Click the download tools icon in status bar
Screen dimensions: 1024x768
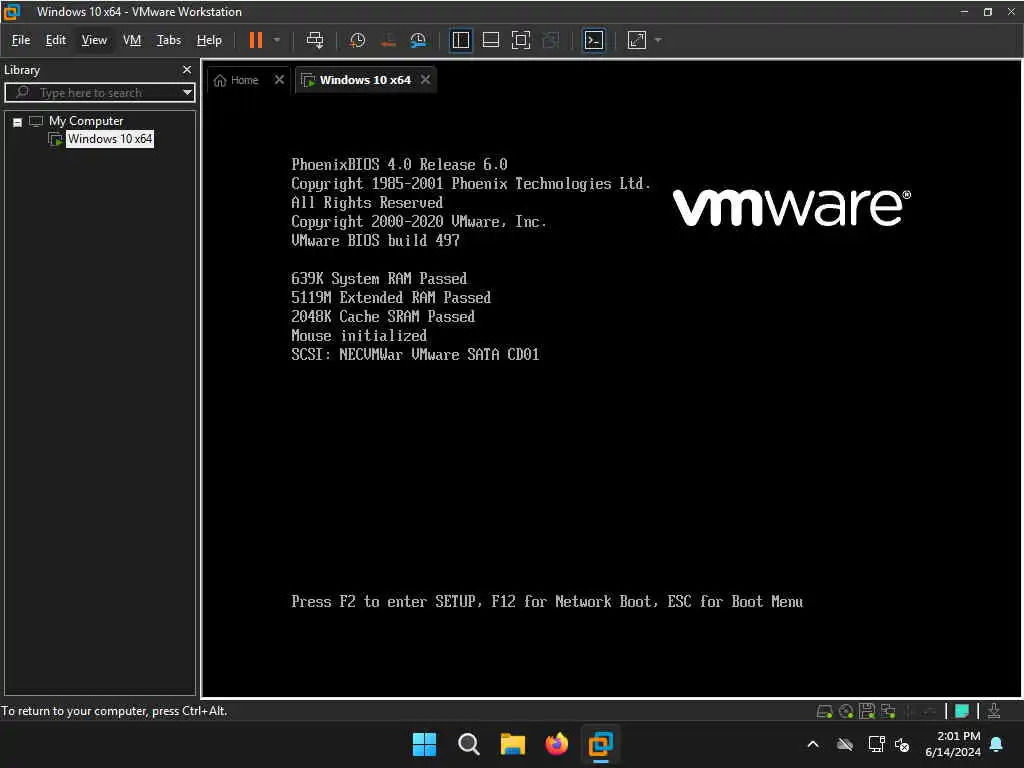994,711
